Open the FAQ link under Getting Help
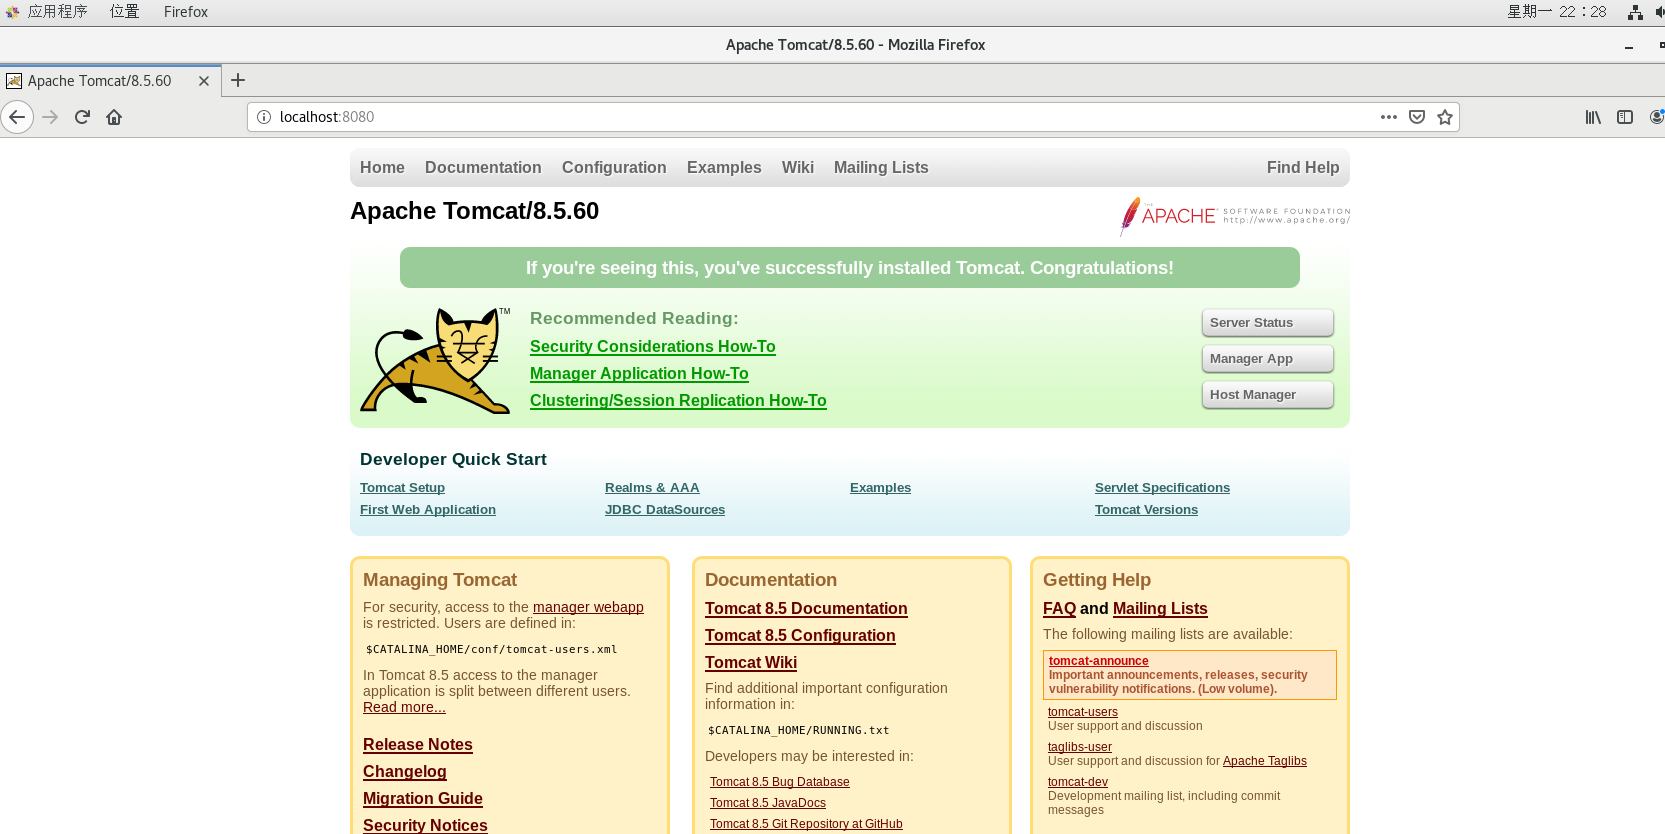This screenshot has width=1665, height=834. pyautogui.click(x=1059, y=609)
